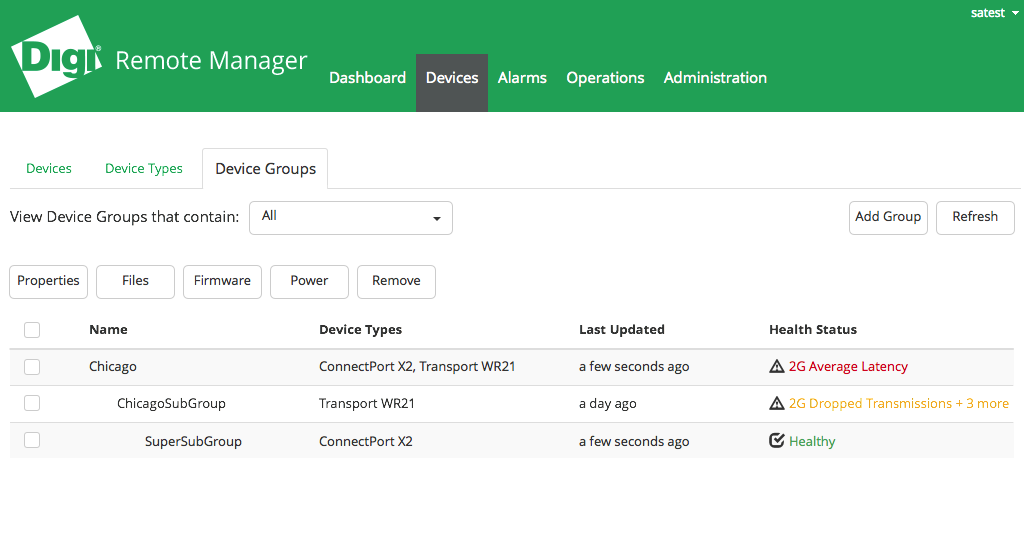Click the ConnectPort X2, Transport WR21 cell

417,366
